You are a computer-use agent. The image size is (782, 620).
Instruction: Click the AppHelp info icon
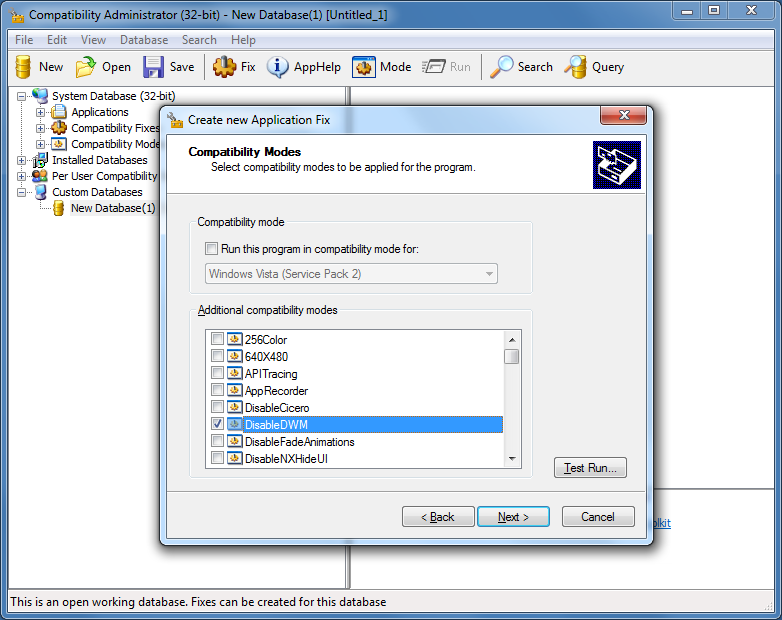277,67
